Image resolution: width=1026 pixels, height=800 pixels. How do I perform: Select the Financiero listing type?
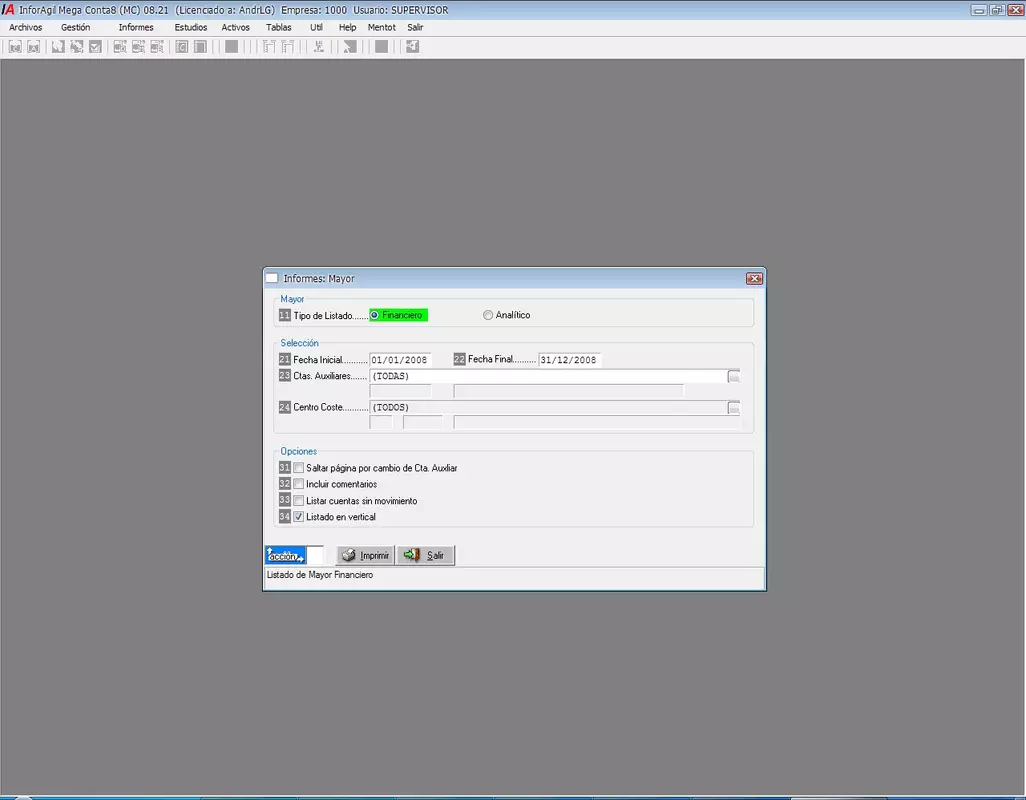(398, 315)
